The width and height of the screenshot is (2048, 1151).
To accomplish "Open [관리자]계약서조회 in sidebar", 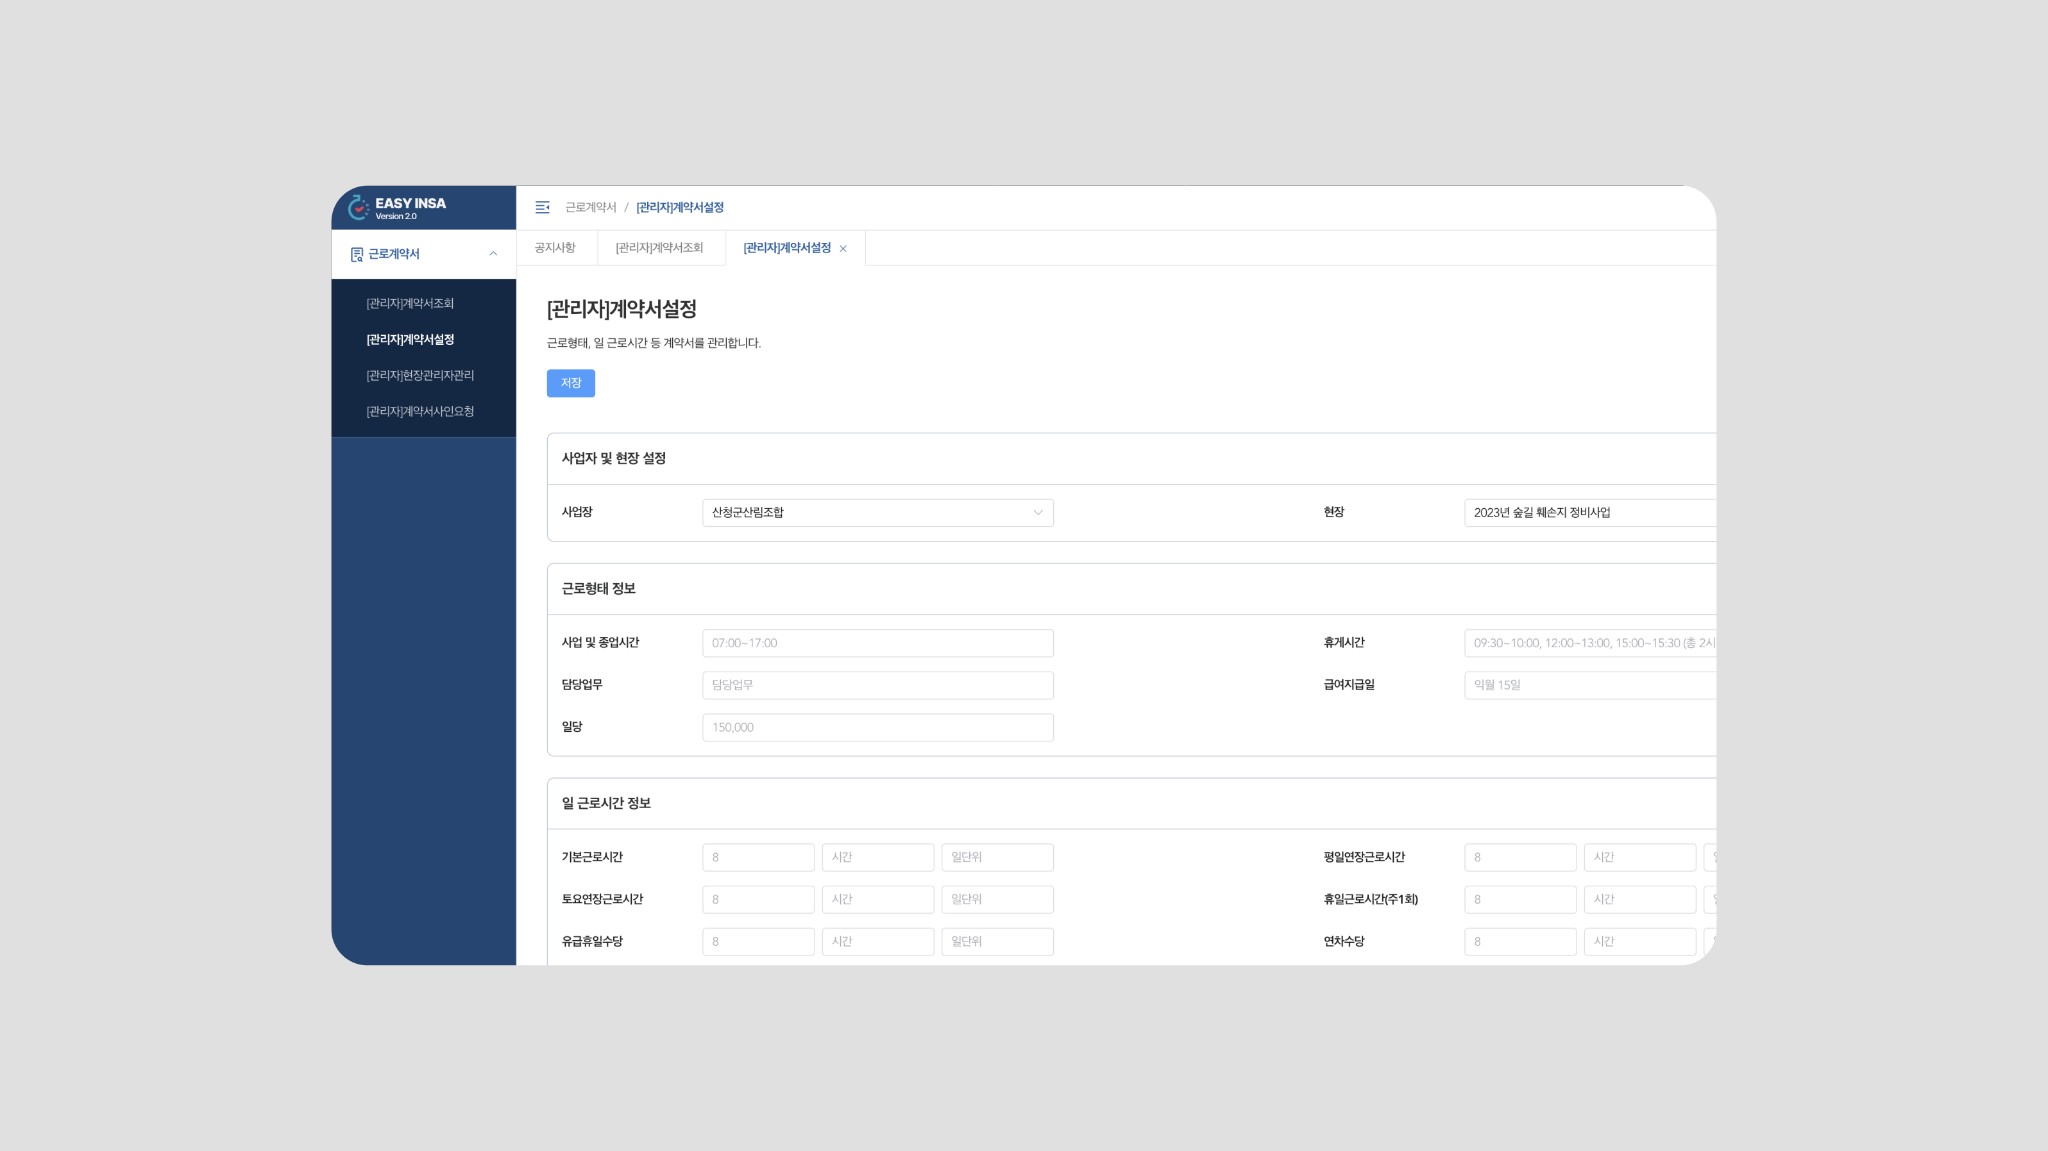I will (x=410, y=303).
